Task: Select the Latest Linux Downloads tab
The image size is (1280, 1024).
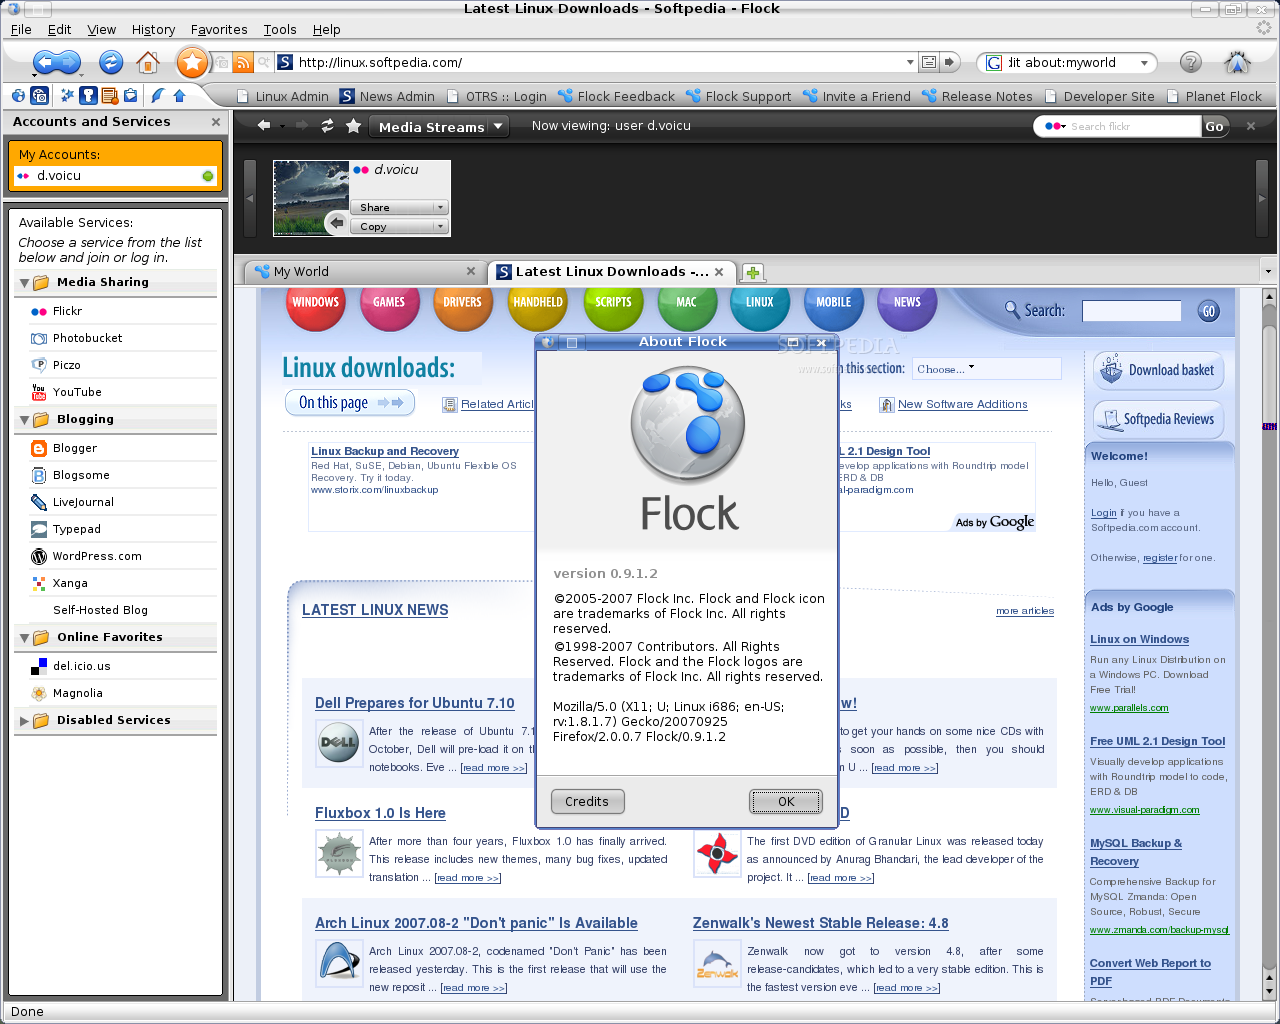Action: pos(611,272)
